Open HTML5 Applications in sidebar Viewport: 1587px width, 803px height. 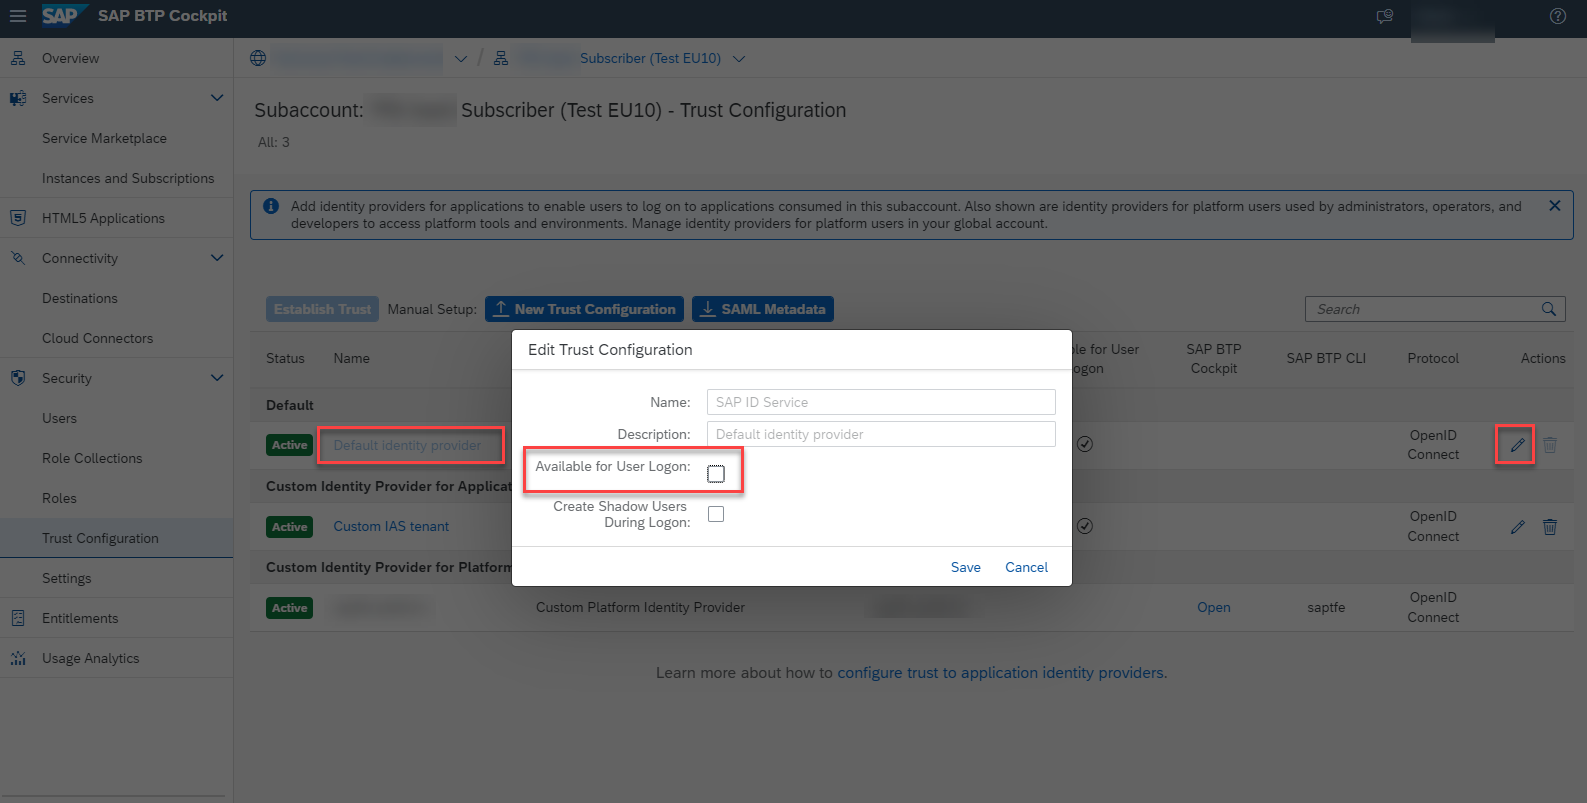pos(103,218)
